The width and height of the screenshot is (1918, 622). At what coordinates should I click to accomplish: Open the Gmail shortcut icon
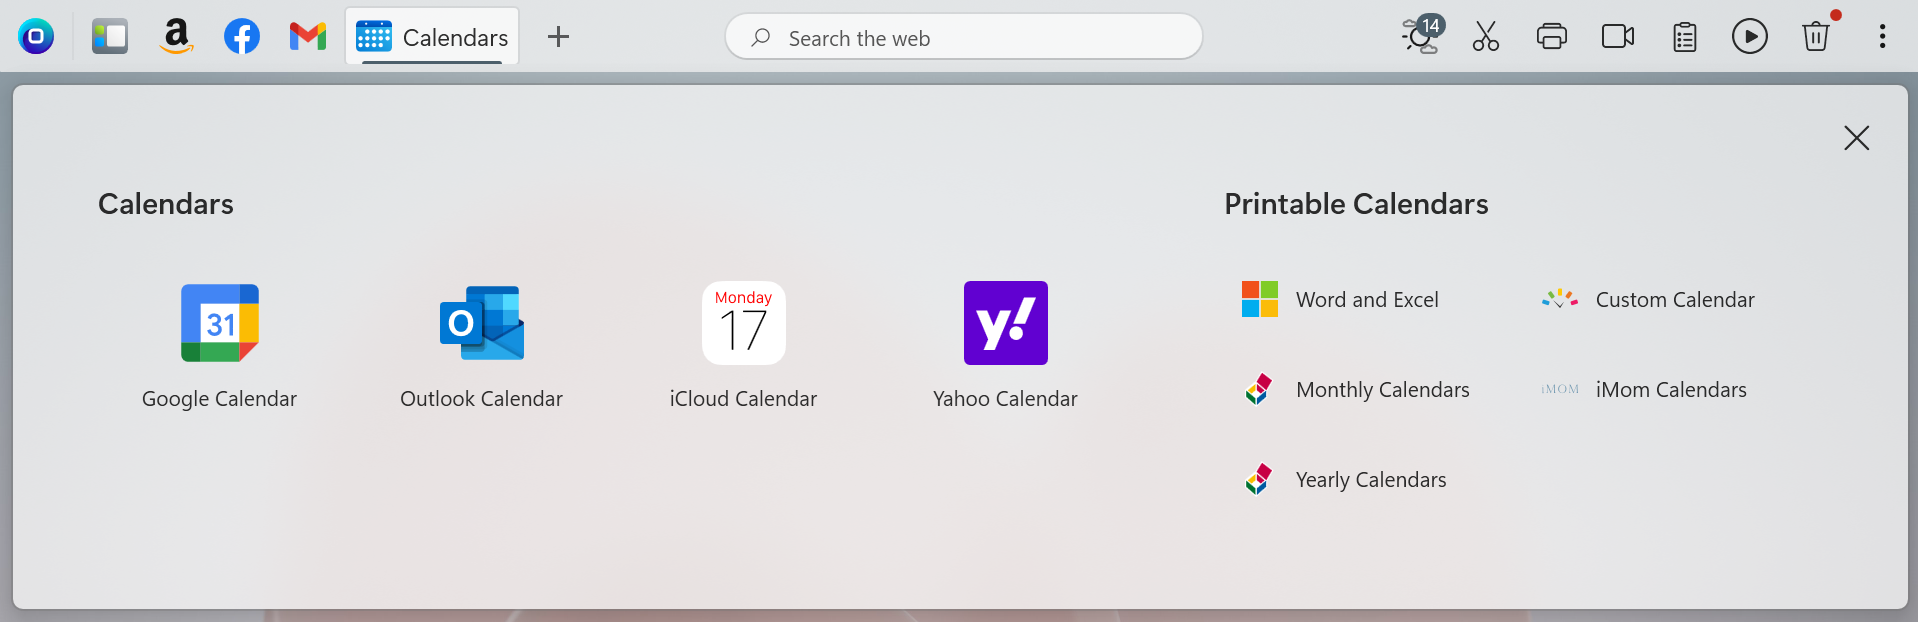click(x=308, y=37)
